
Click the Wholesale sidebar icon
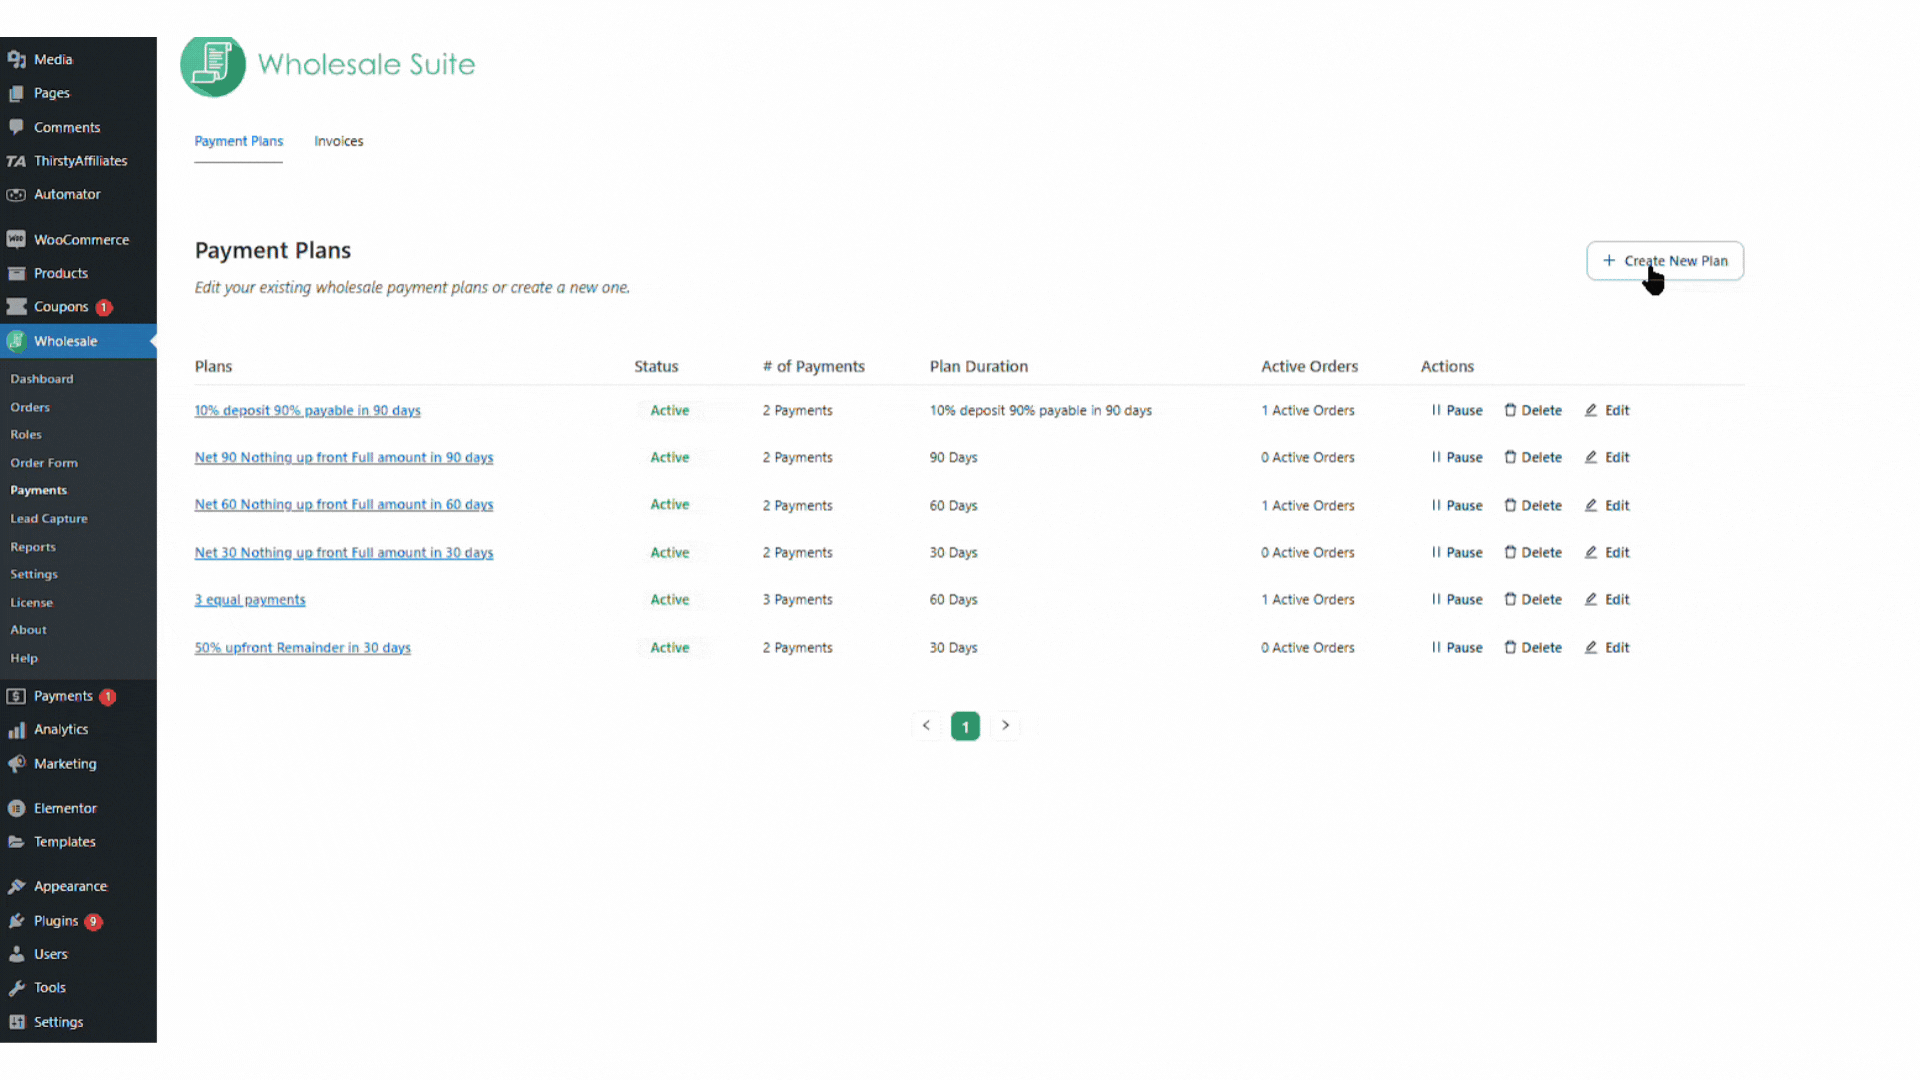click(x=16, y=341)
